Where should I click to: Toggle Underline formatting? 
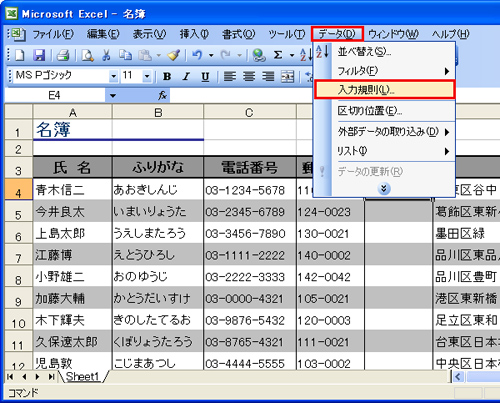pyautogui.click(x=205, y=76)
